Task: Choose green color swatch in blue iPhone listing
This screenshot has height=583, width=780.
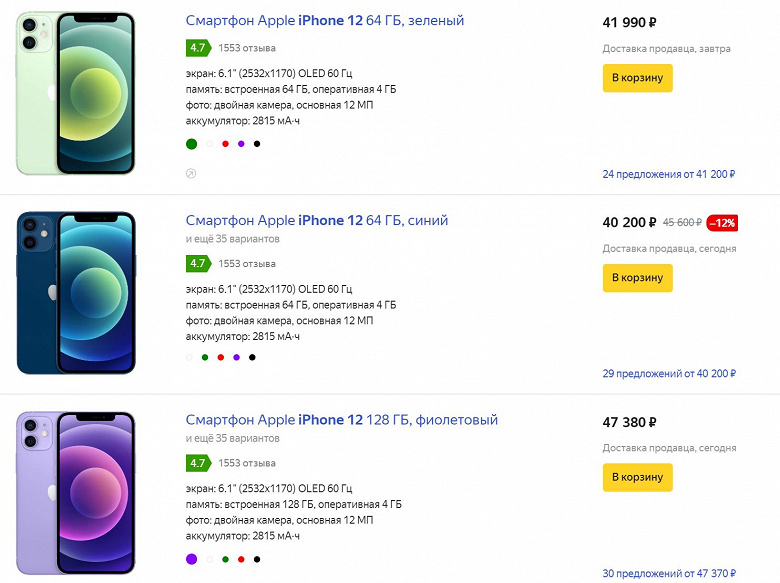Action: (205, 357)
